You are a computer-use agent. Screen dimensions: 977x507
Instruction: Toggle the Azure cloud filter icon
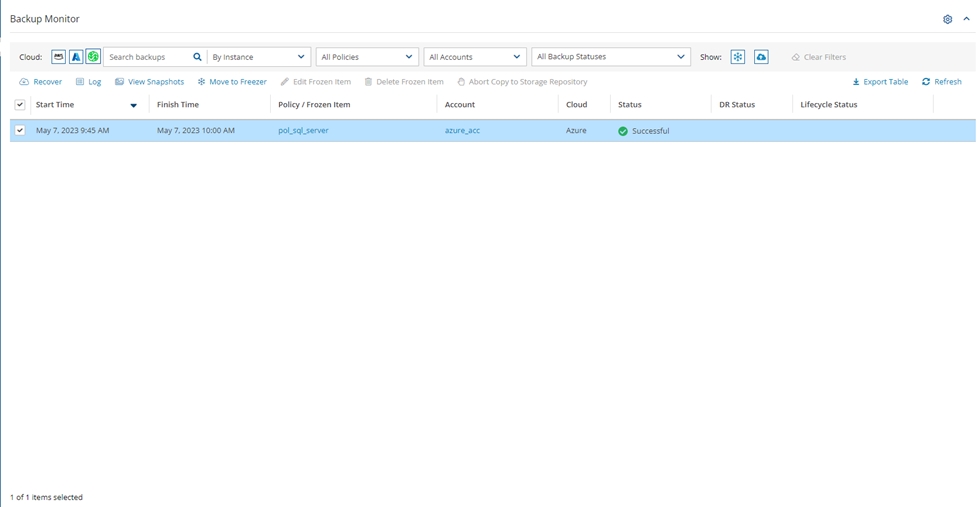pyautogui.click(x=76, y=57)
